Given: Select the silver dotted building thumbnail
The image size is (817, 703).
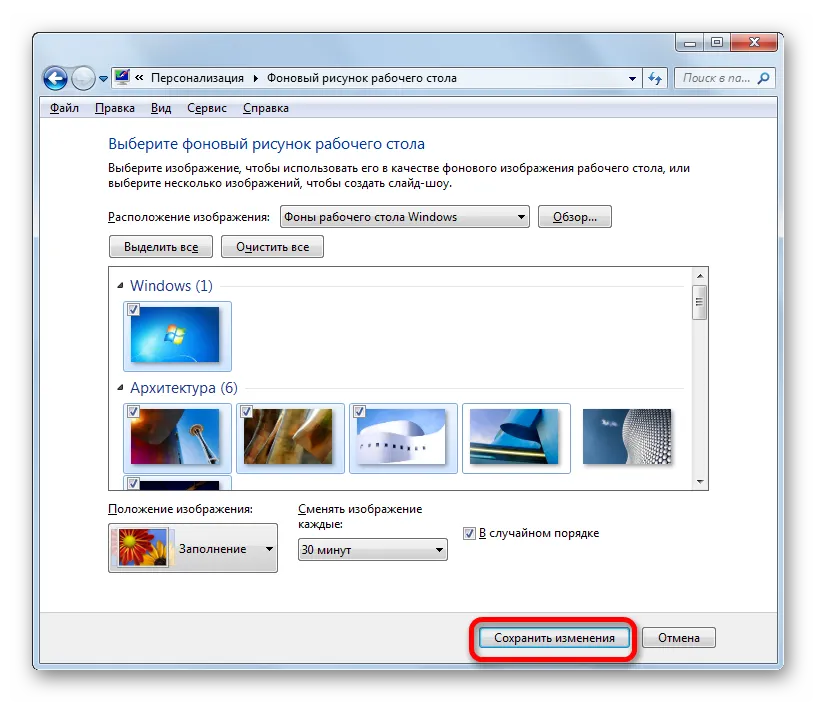Looking at the screenshot, I should [x=627, y=437].
